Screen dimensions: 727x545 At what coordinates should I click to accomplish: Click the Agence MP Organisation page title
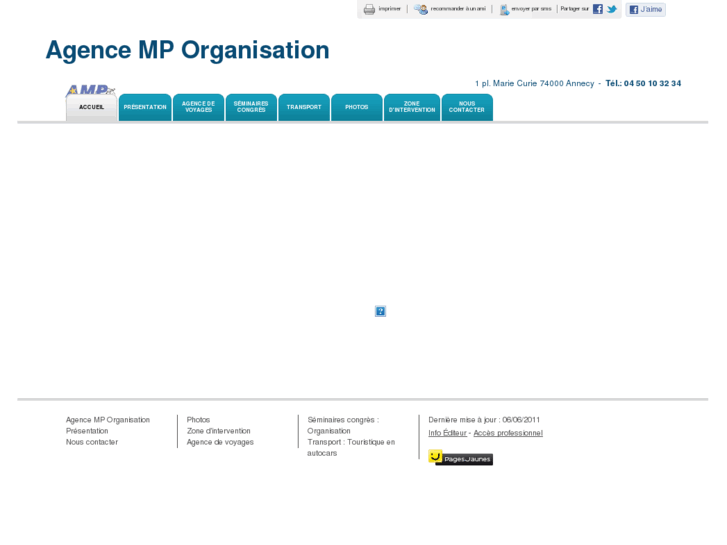(x=187, y=50)
